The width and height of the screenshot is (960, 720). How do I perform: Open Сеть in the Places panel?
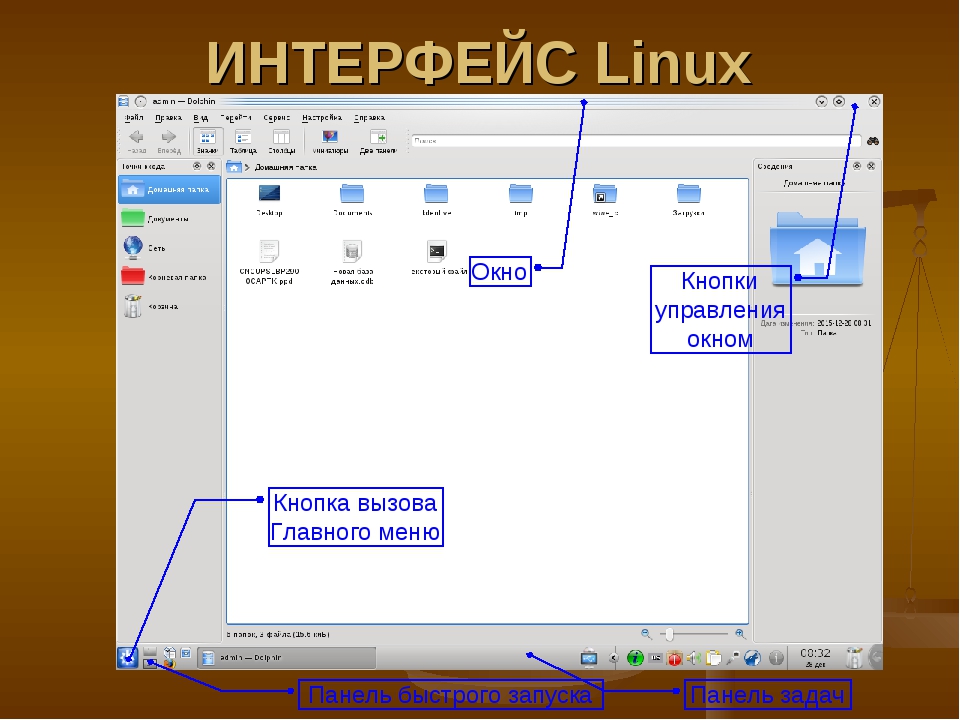click(x=169, y=248)
